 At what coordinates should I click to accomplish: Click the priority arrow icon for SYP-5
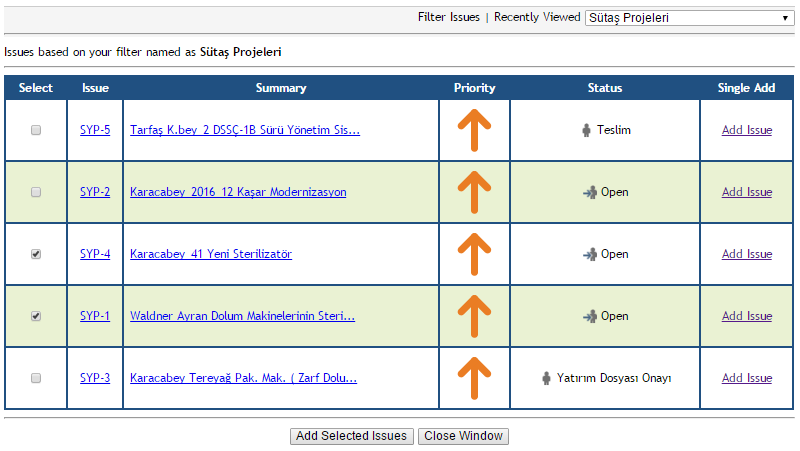click(474, 130)
